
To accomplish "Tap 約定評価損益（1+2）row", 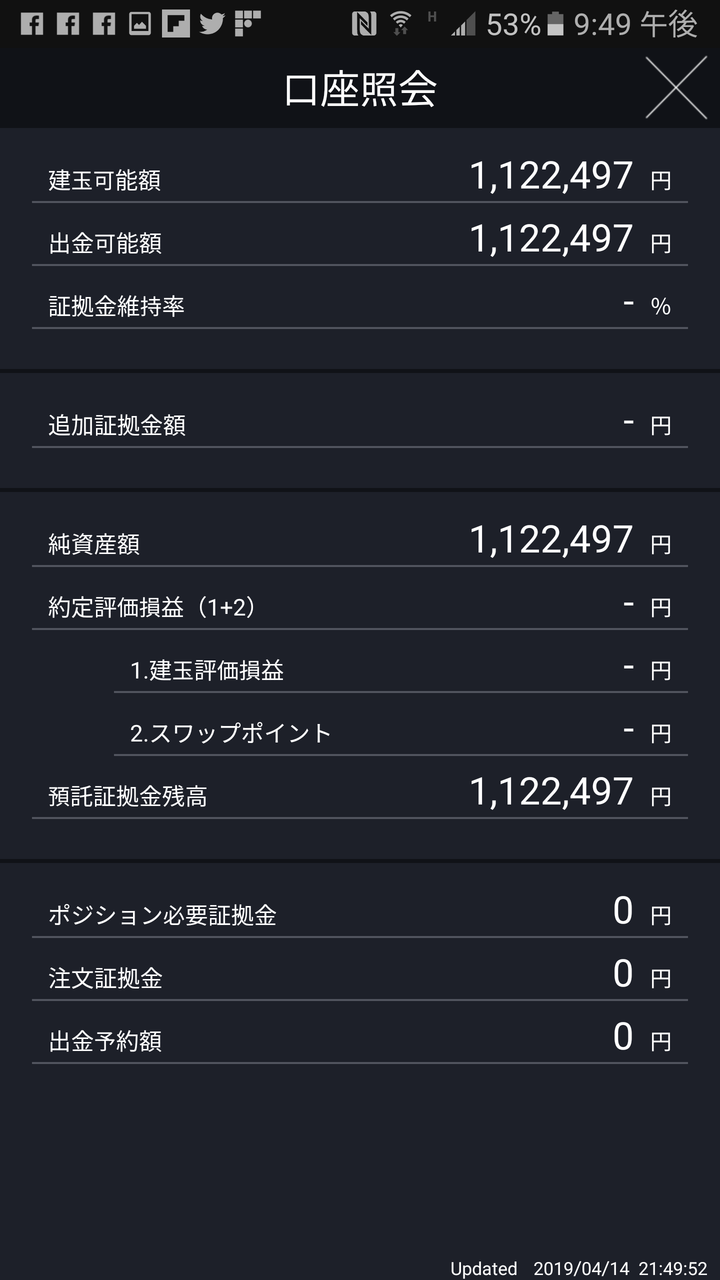I will pos(360,604).
